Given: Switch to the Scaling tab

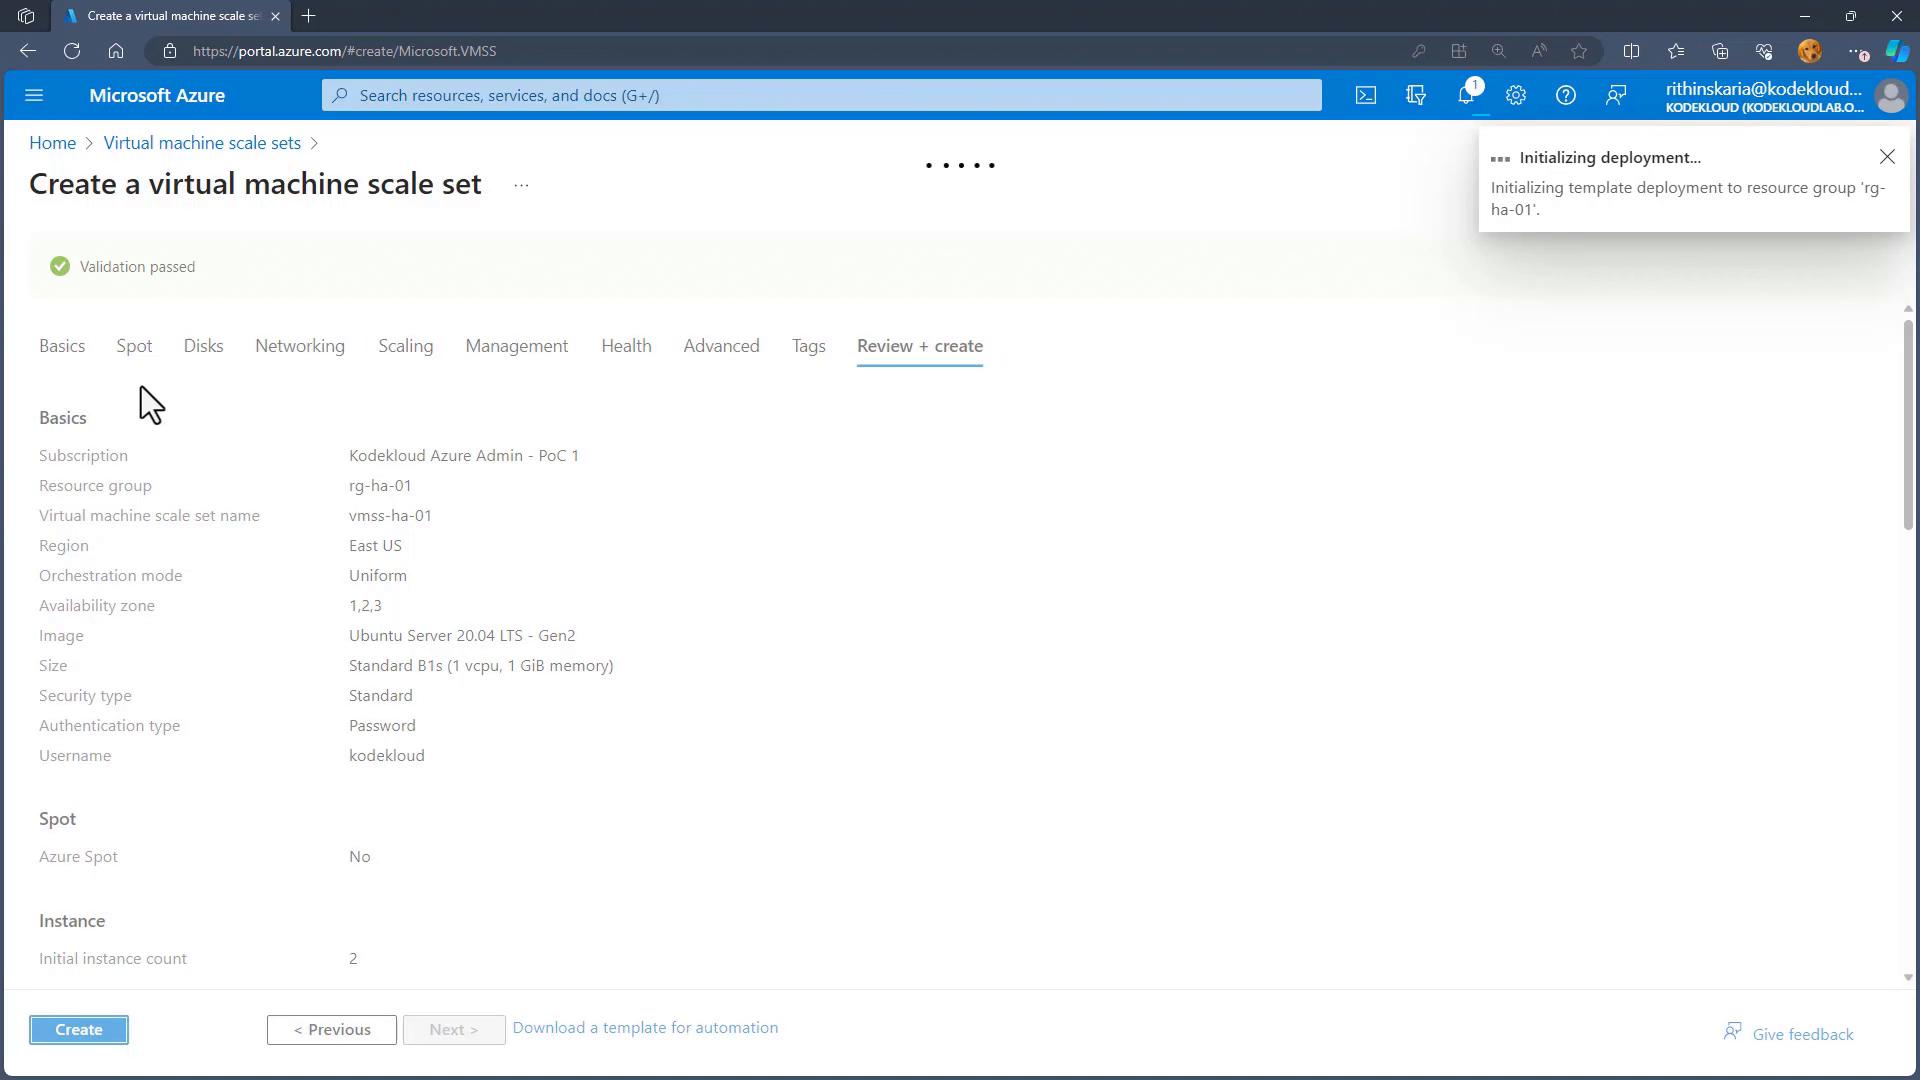Looking at the screenshot, I should point(406,346).
